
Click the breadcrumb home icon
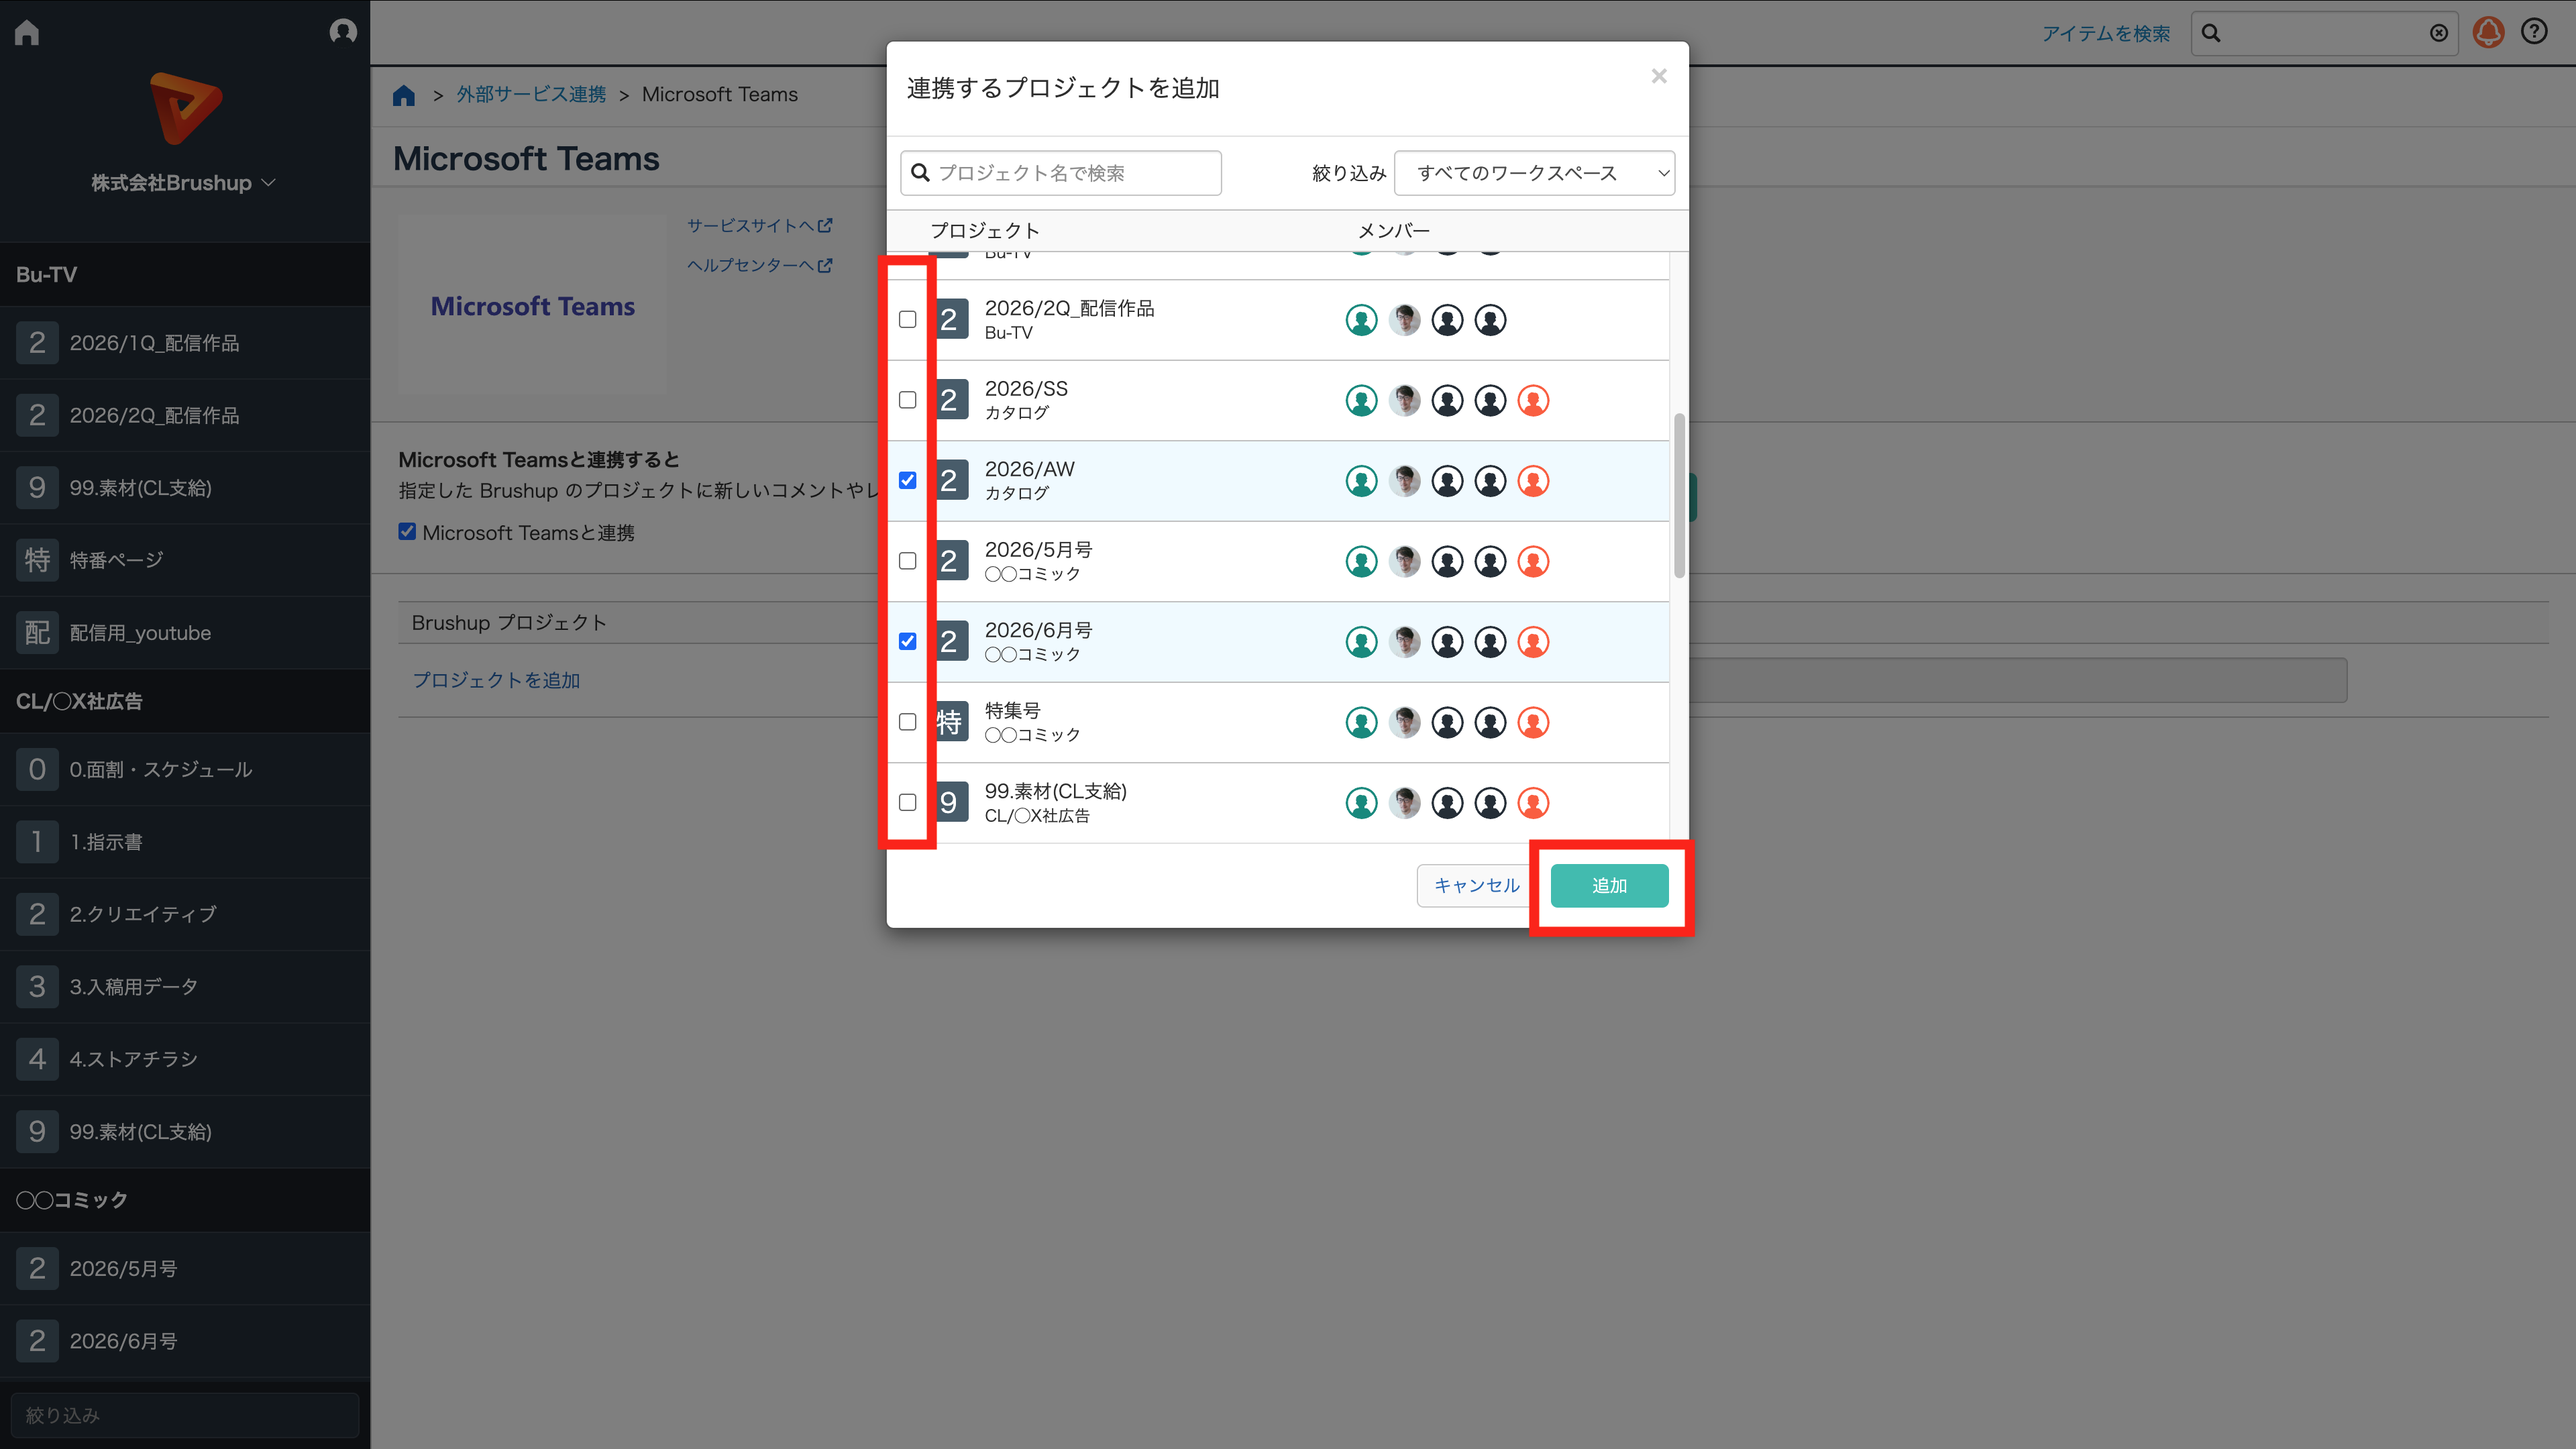[404, 95]
